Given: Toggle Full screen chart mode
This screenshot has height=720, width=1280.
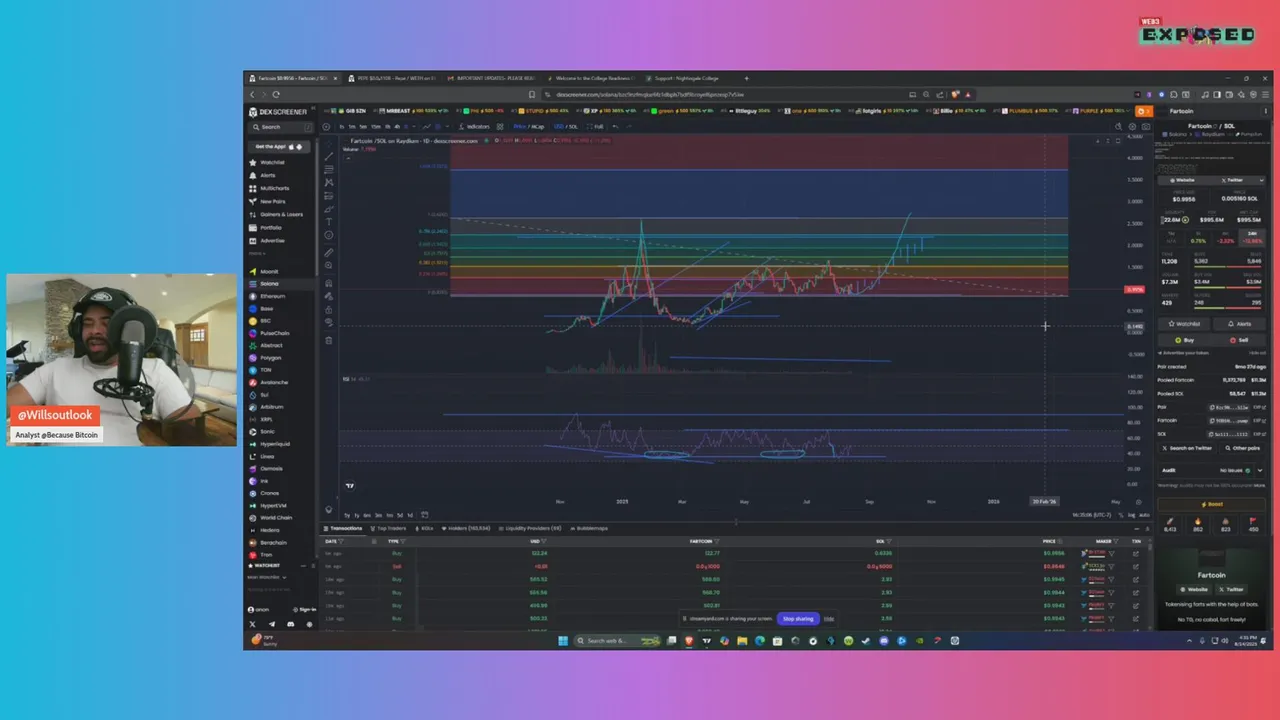Looking at the screenshot, I should [595, 127].
